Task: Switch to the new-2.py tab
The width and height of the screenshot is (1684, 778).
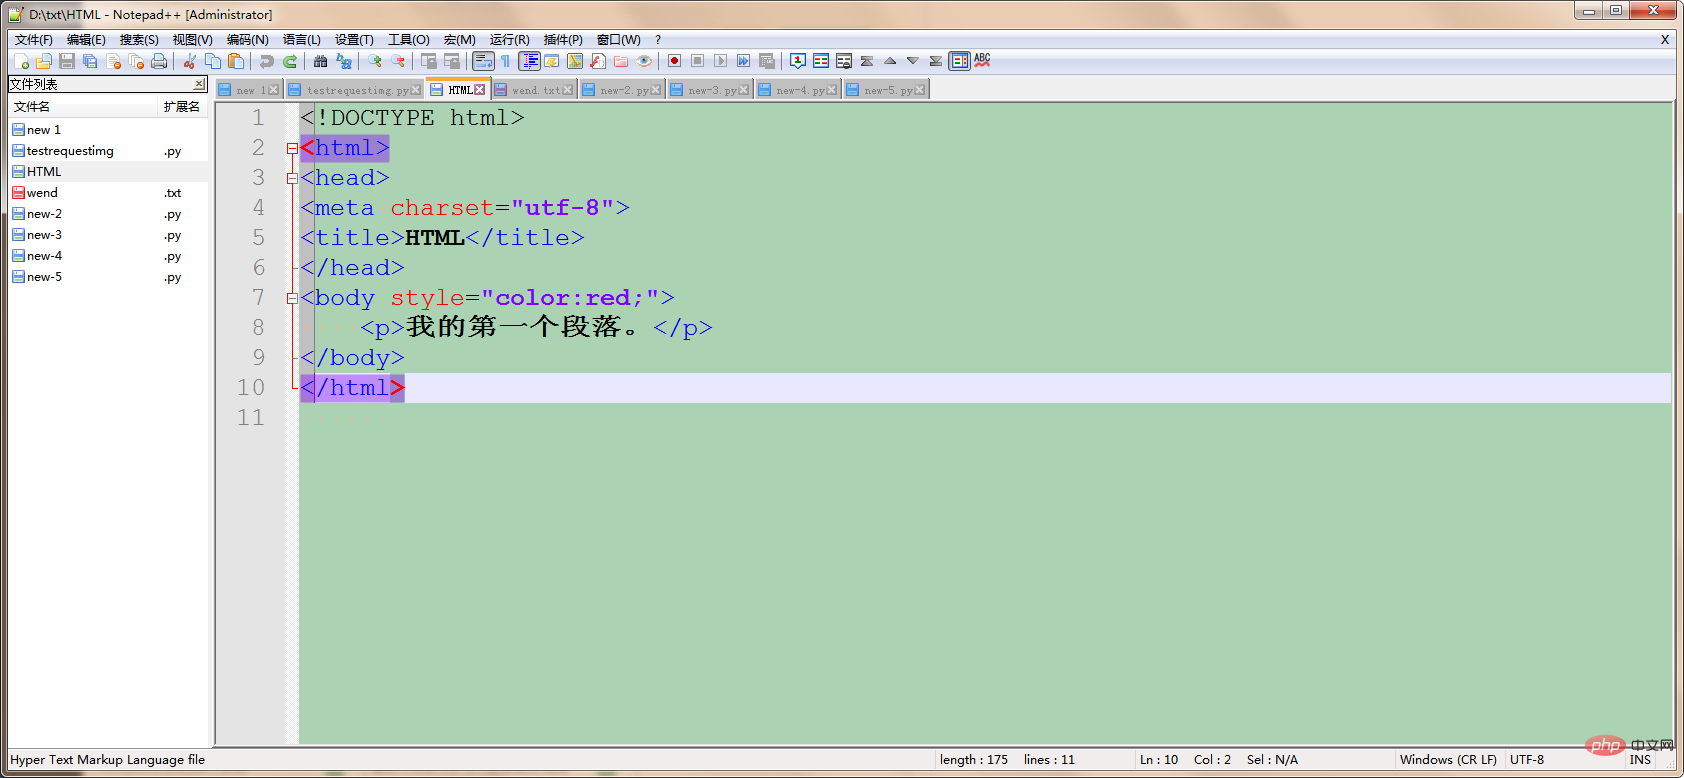Action: click(x=624, y=90)
